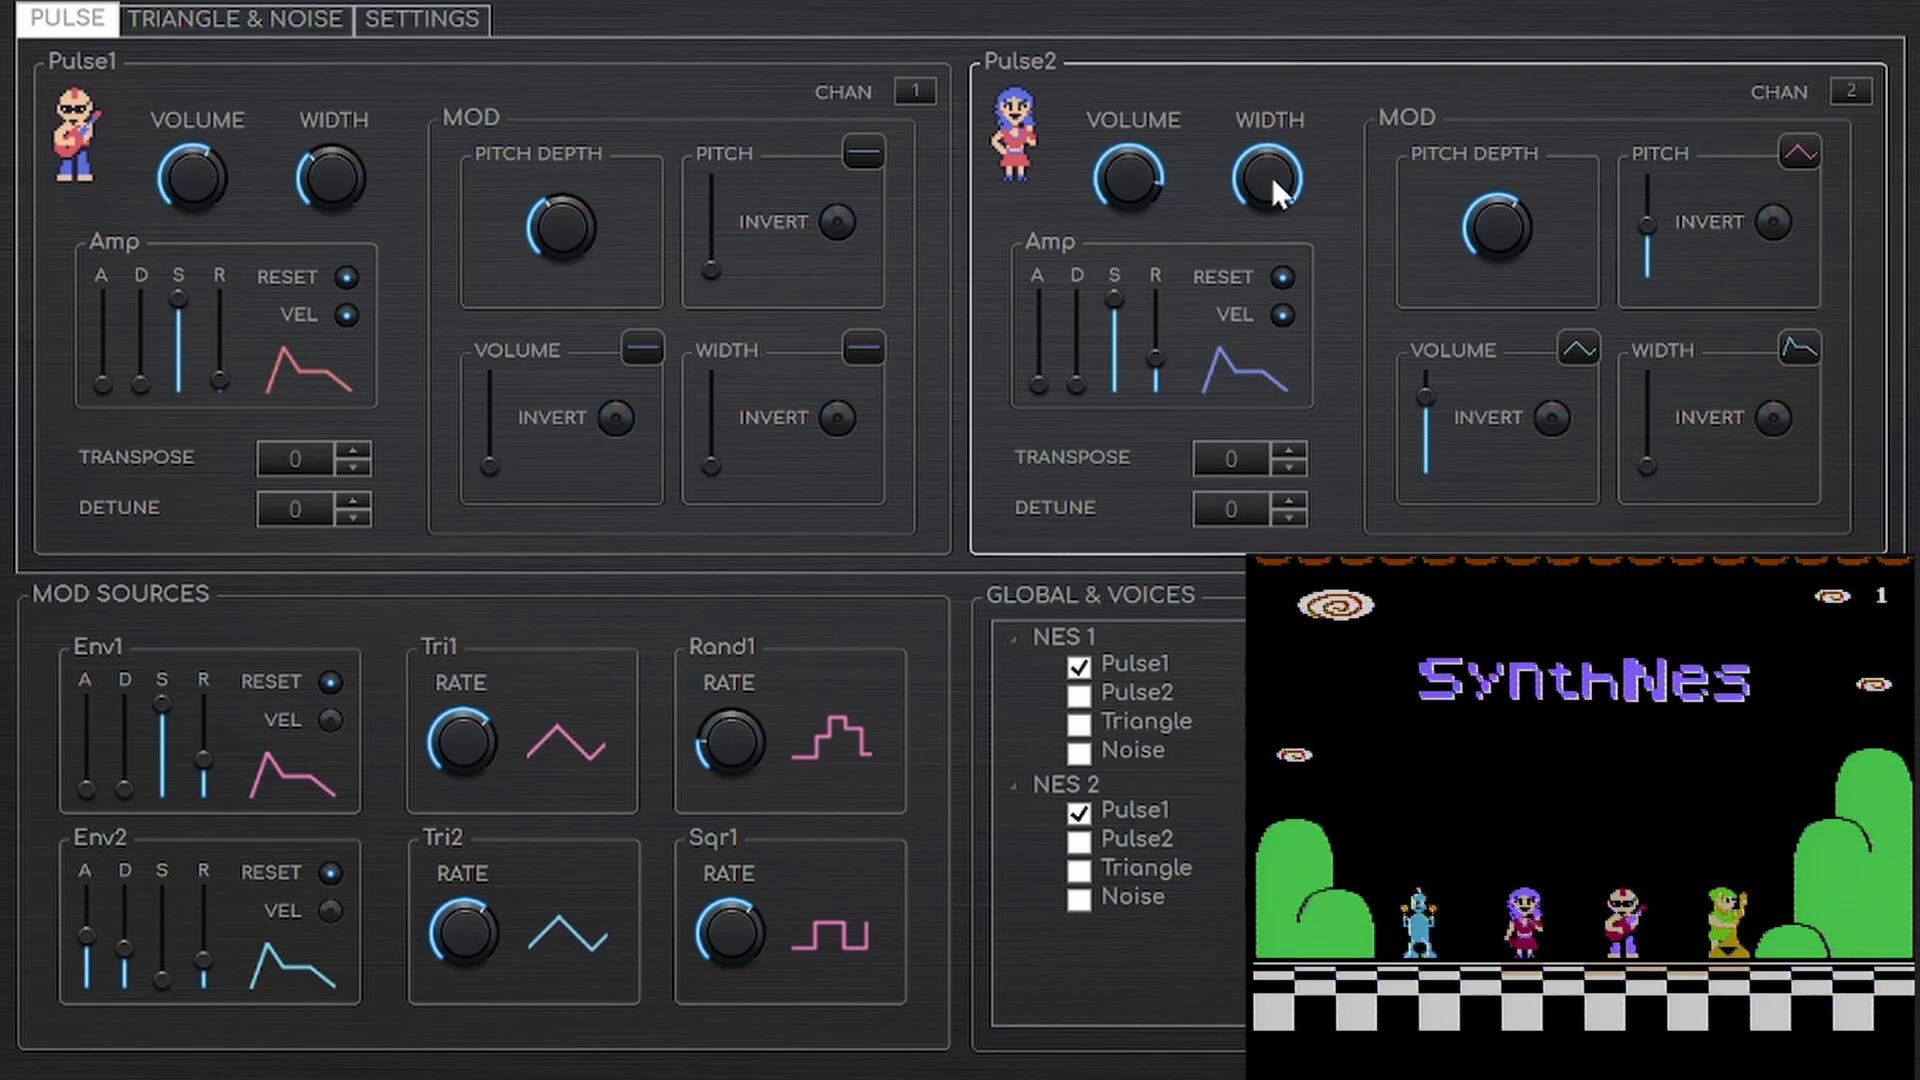1920x1080 pixels.
Task: Click the Sqr1 square waveform graphic
Action: [831, 935]
